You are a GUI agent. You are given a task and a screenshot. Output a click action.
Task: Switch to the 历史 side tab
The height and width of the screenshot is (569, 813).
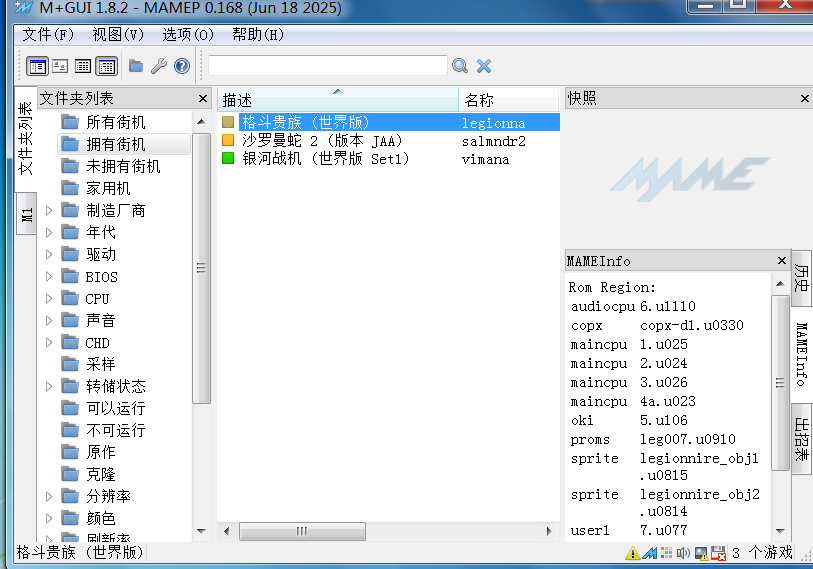[x=802, y=277]
